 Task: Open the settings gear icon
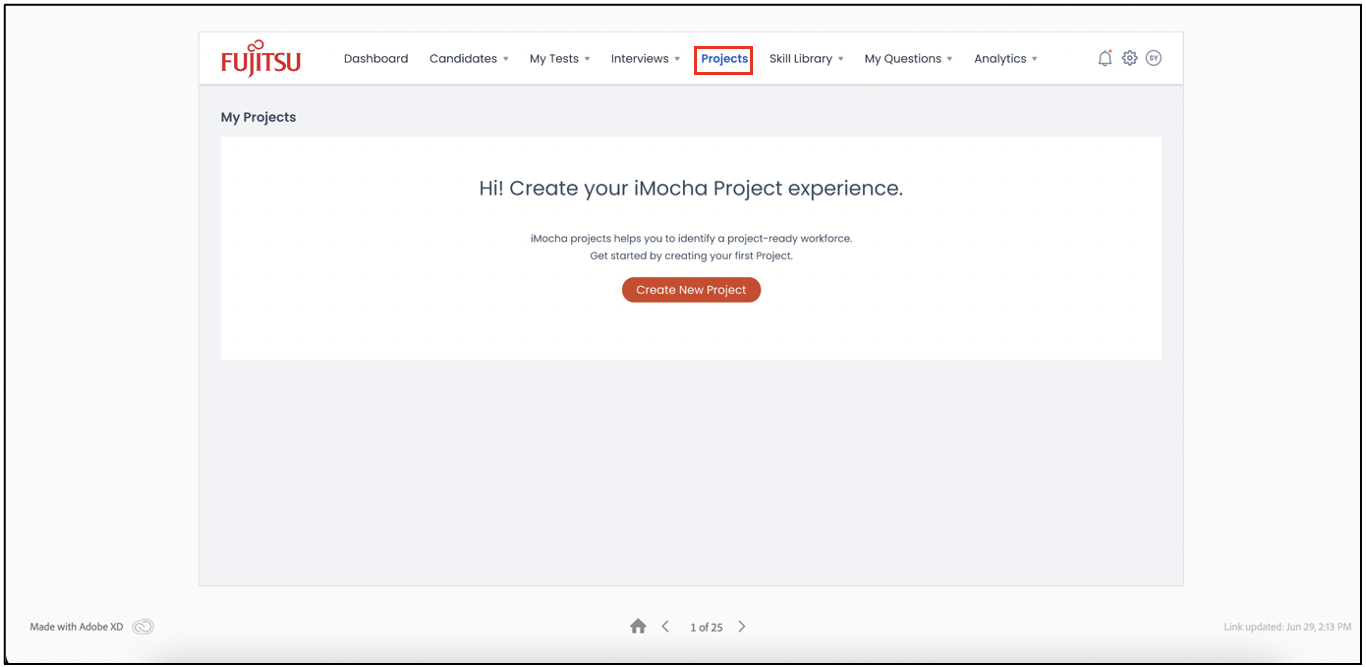point(1130,58)
